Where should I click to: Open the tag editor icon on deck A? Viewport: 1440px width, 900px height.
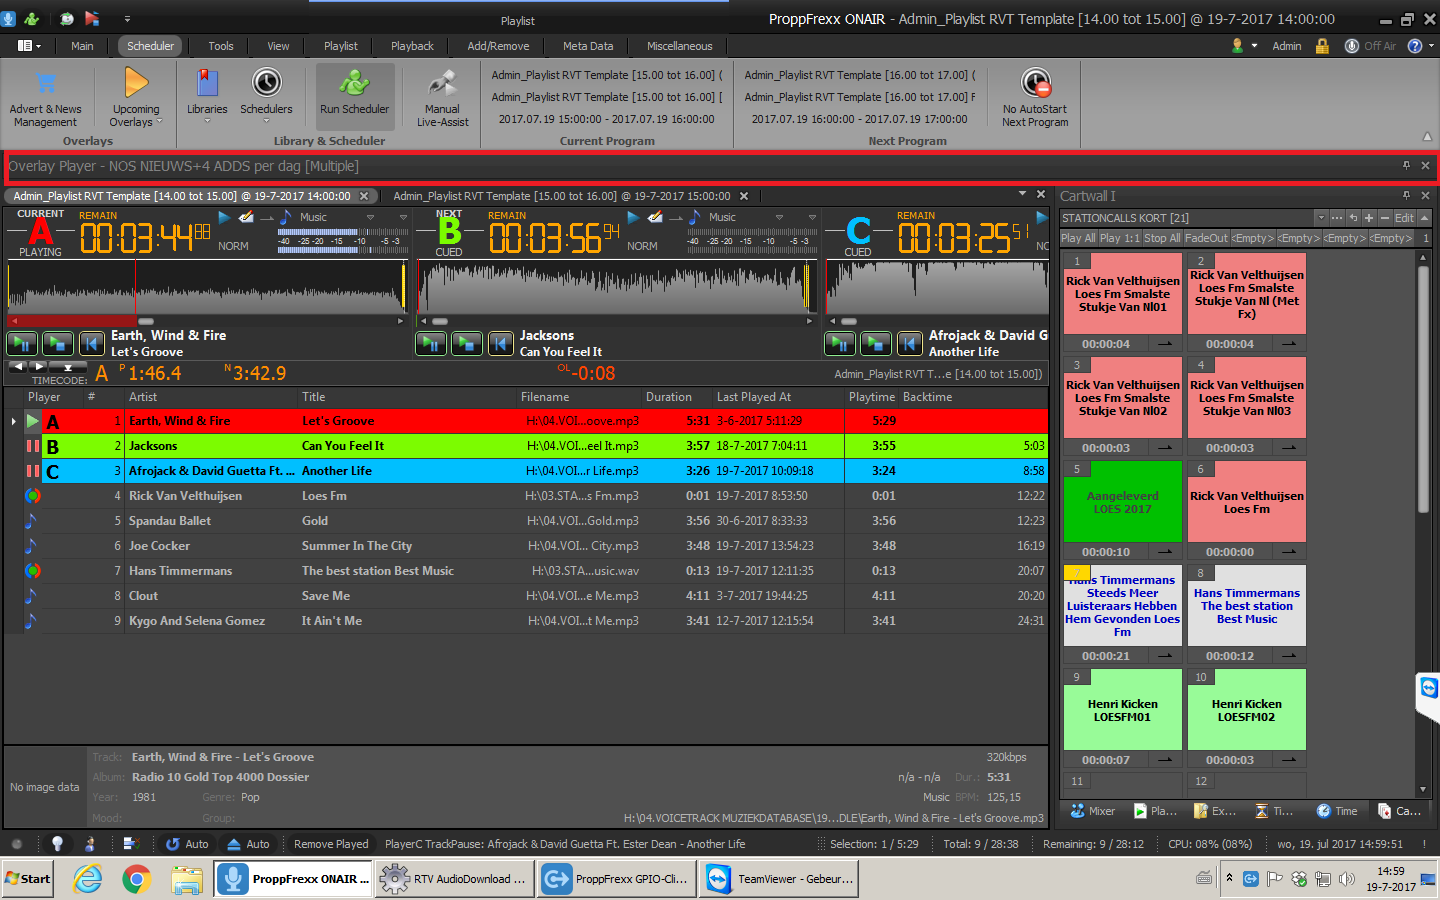[246, 217]
